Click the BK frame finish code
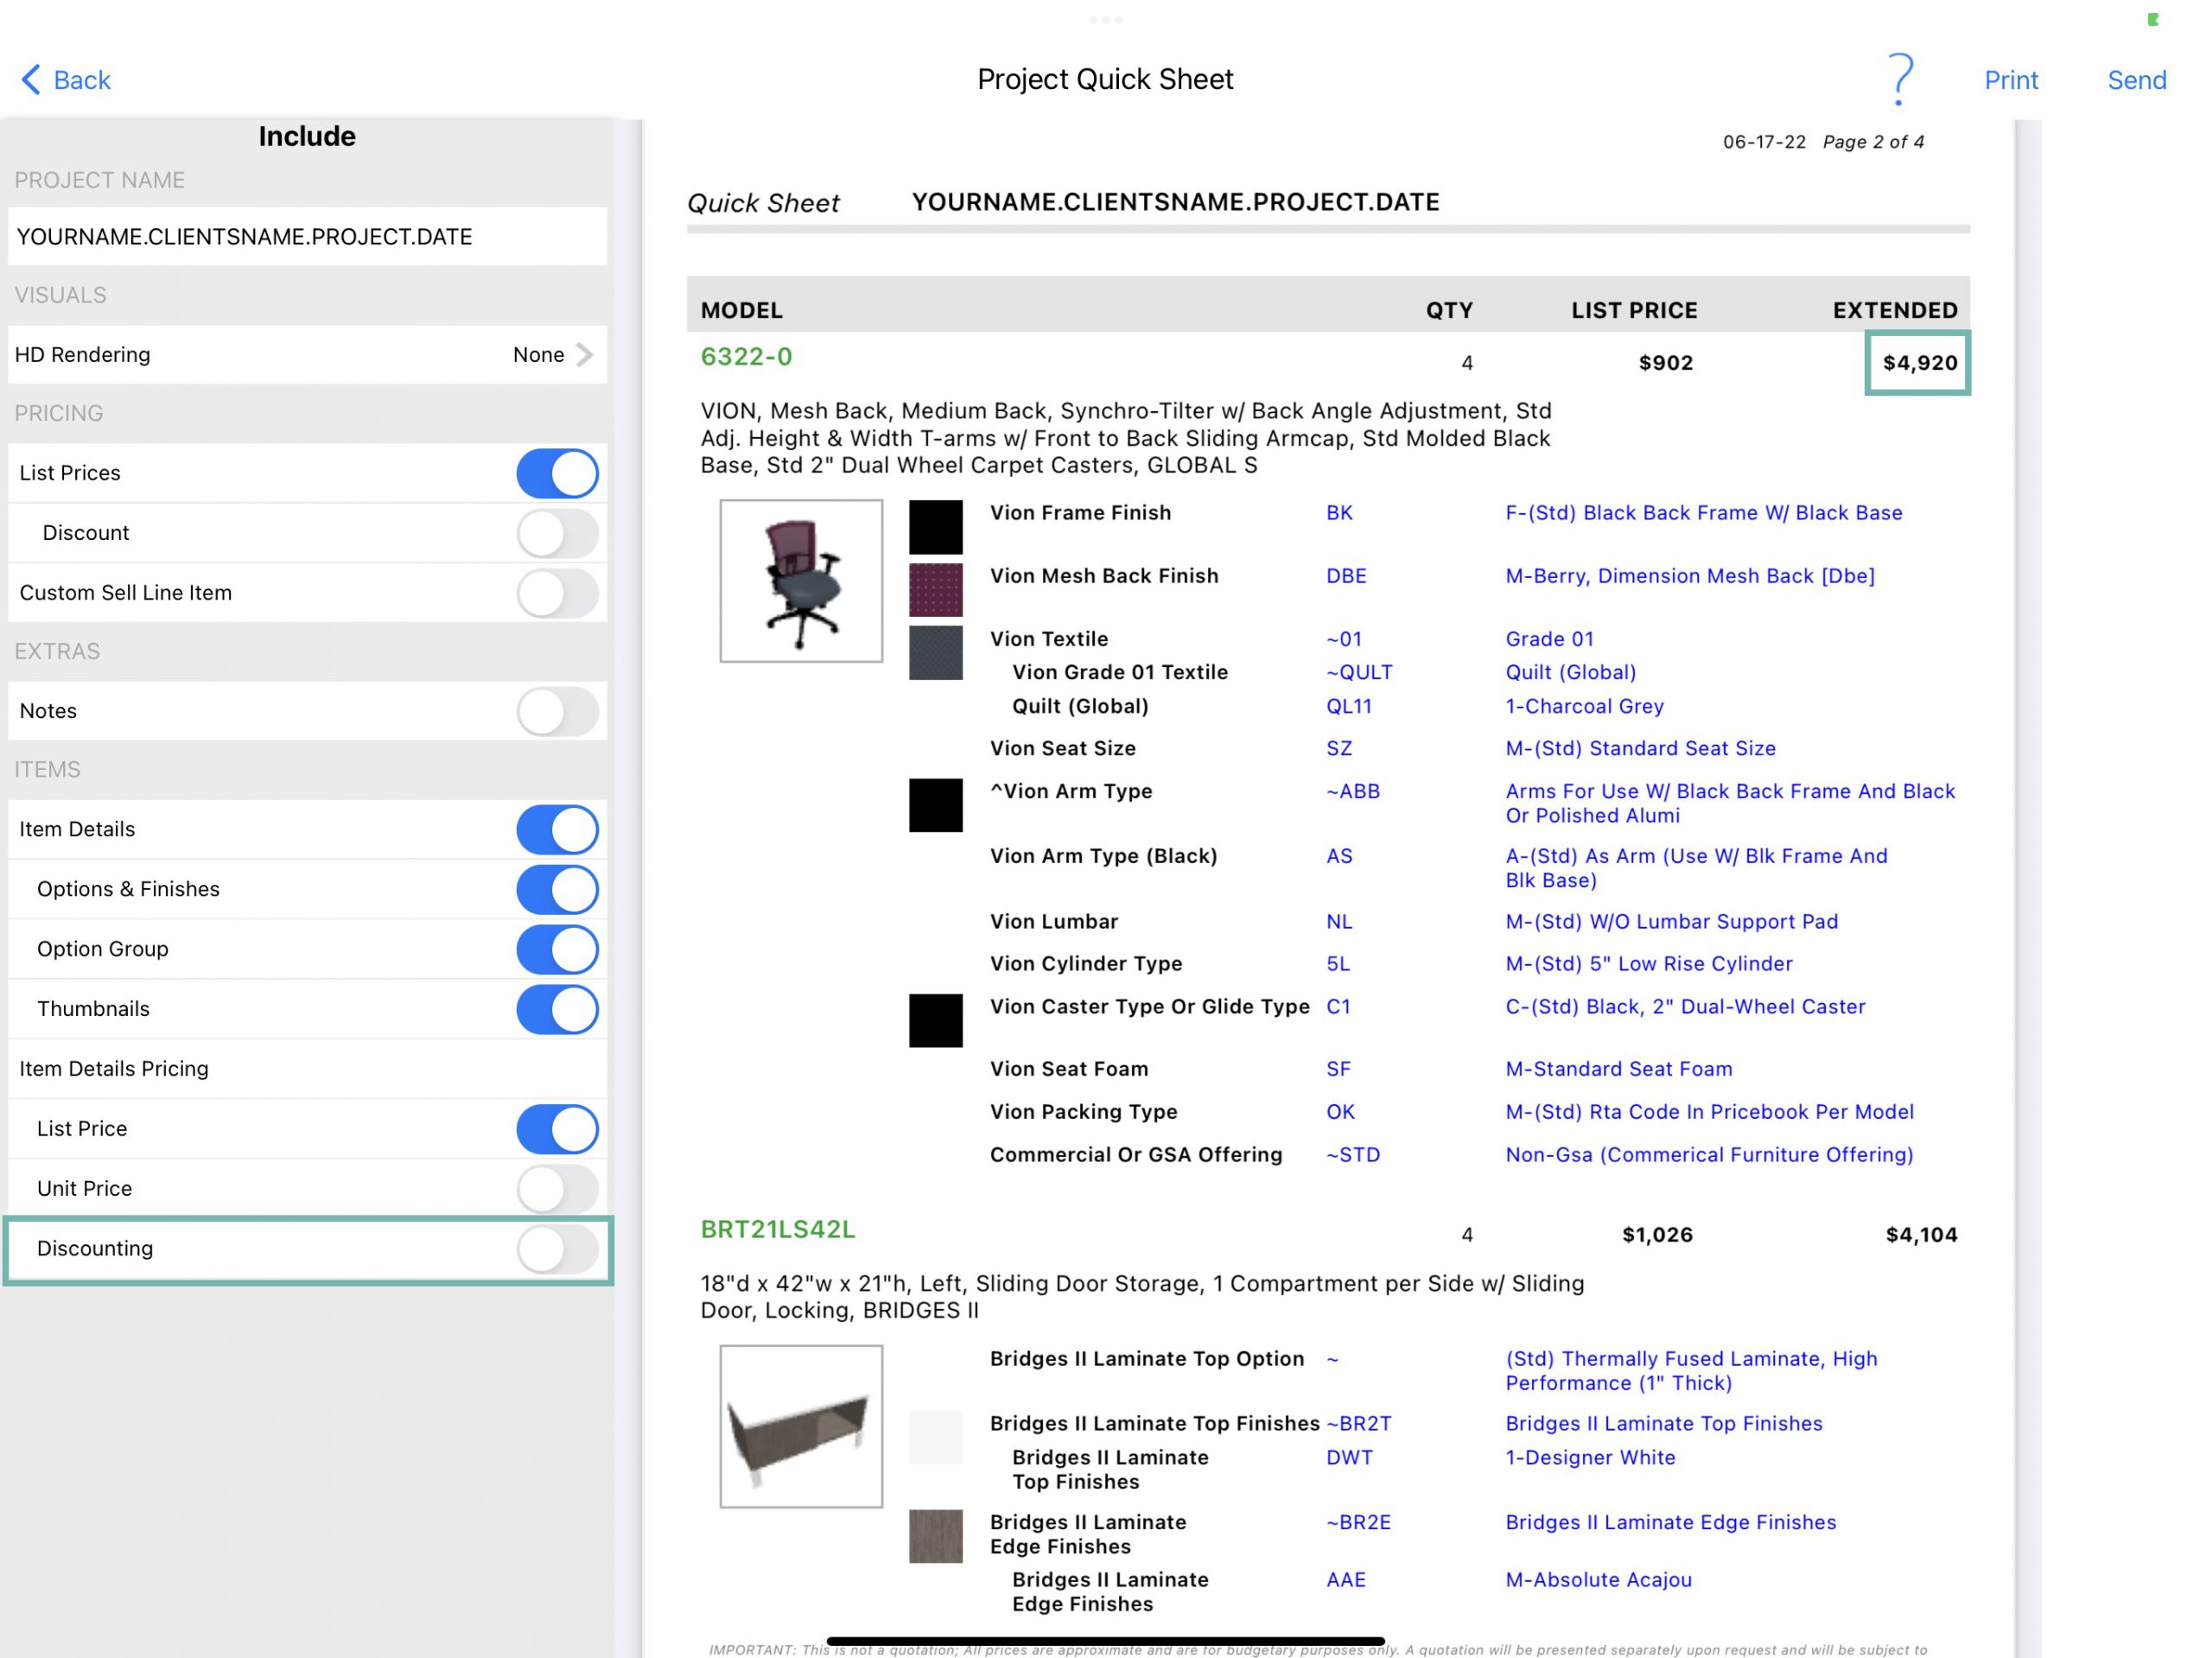 [1339, 513]
